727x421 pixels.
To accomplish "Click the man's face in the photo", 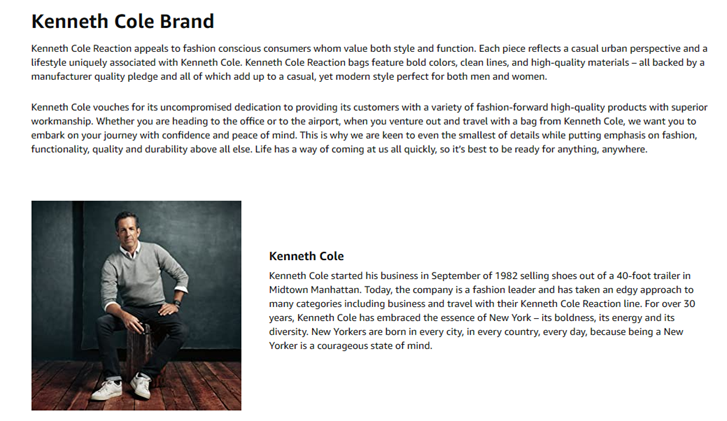I will tap(125, 226).
